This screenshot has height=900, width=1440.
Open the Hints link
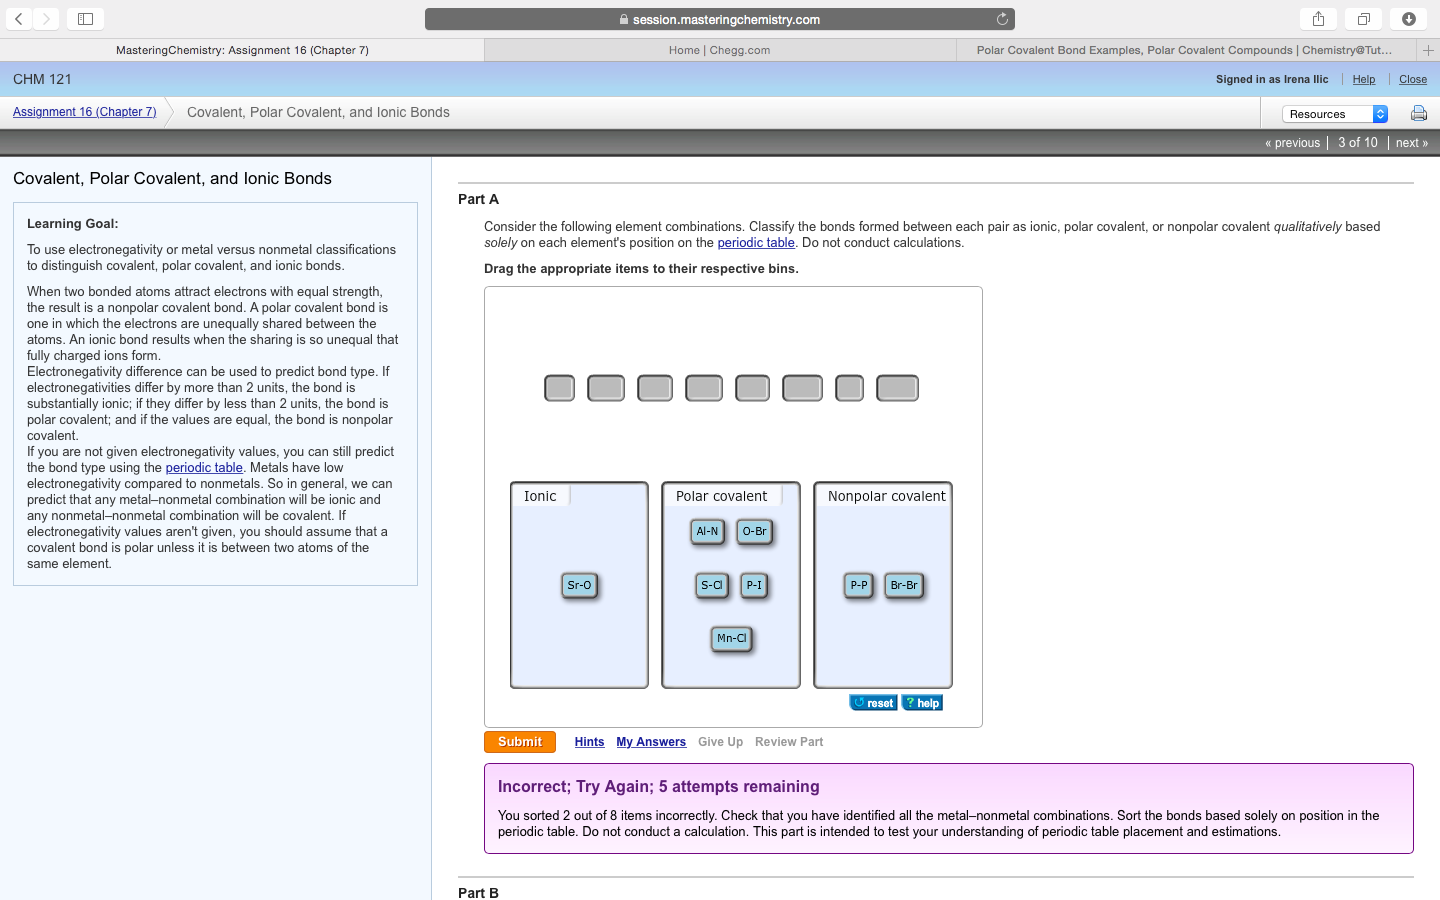589,742
